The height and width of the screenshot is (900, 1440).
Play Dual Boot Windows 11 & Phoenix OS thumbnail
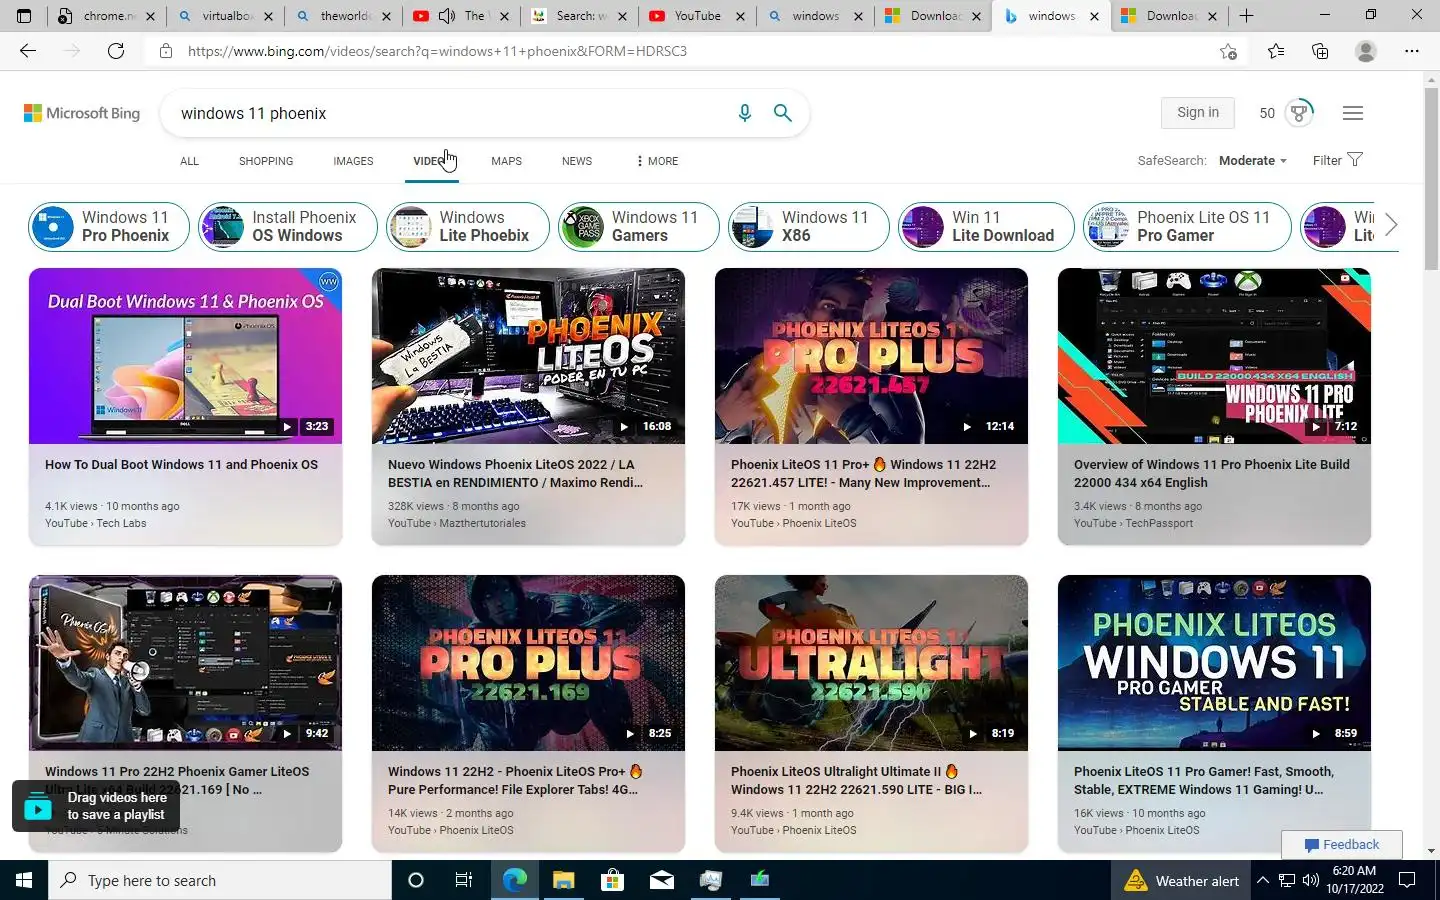tap(185, 356)
